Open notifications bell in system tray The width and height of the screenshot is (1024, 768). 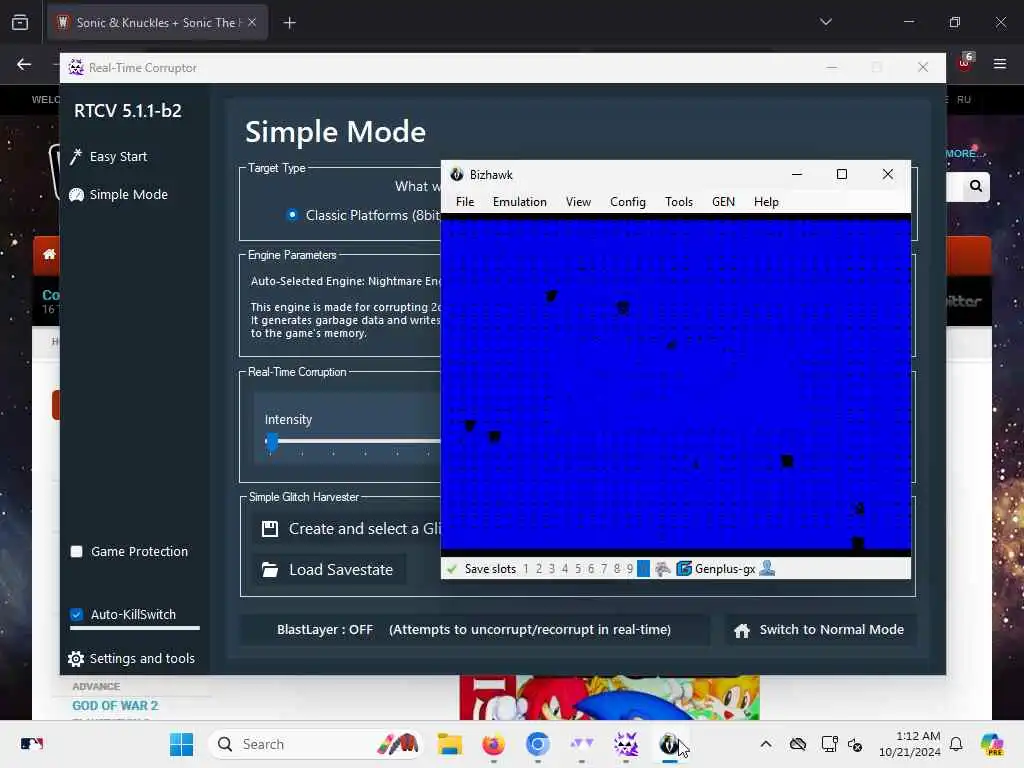(956, 744)
